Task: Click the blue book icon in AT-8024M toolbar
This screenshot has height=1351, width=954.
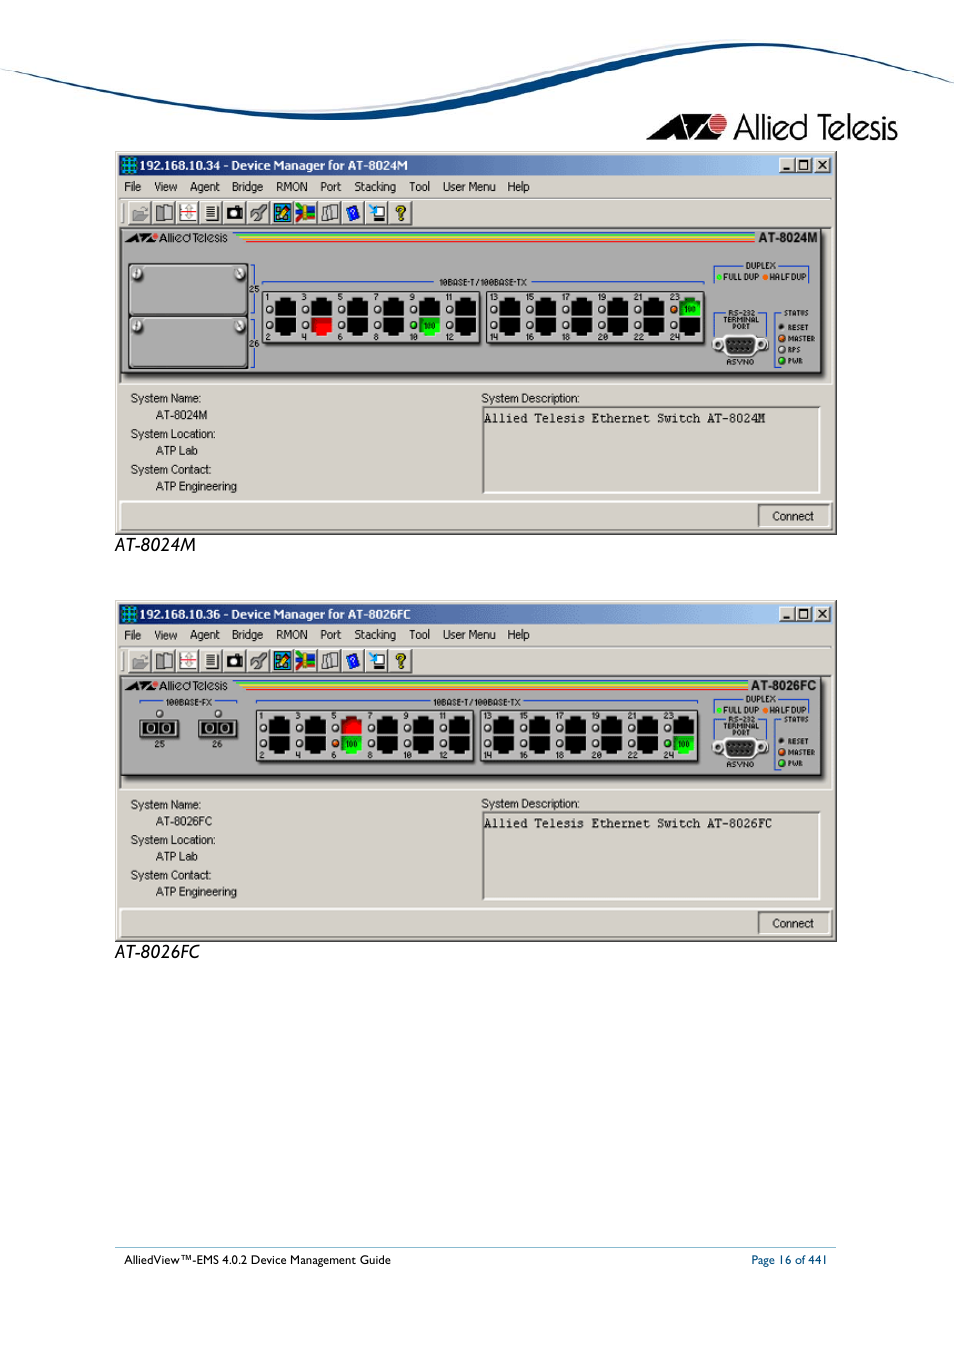Action: [353, 213]
